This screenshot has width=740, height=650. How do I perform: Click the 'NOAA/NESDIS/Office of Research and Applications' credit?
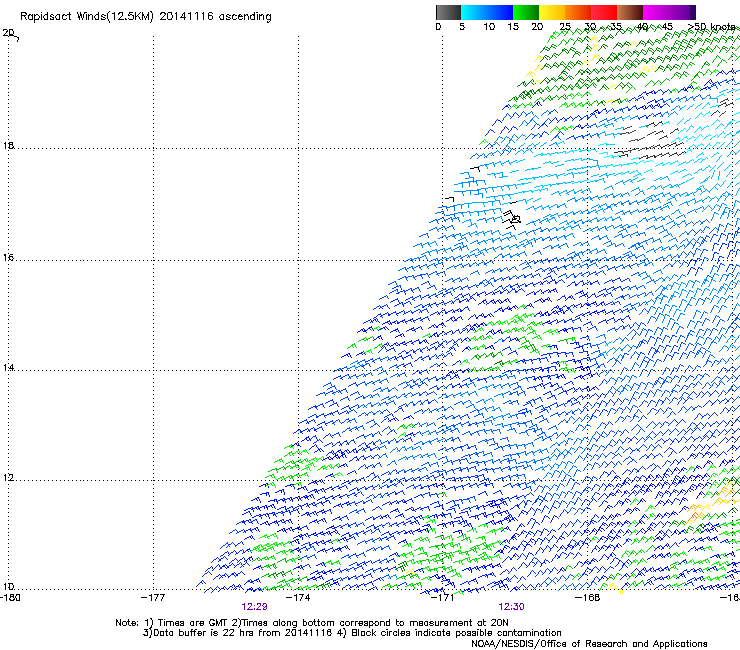pyautogui.click(x=589, y=644)
